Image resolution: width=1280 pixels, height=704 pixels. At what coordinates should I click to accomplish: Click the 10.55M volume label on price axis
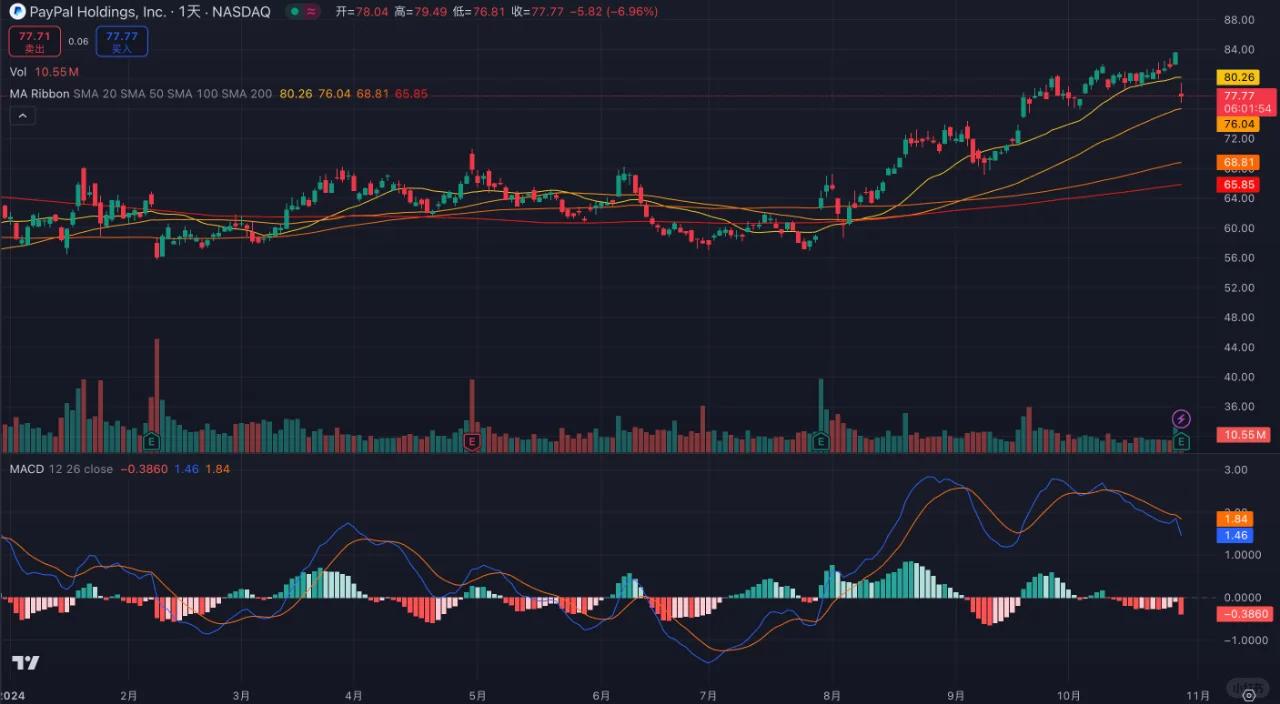point(1243,435)
